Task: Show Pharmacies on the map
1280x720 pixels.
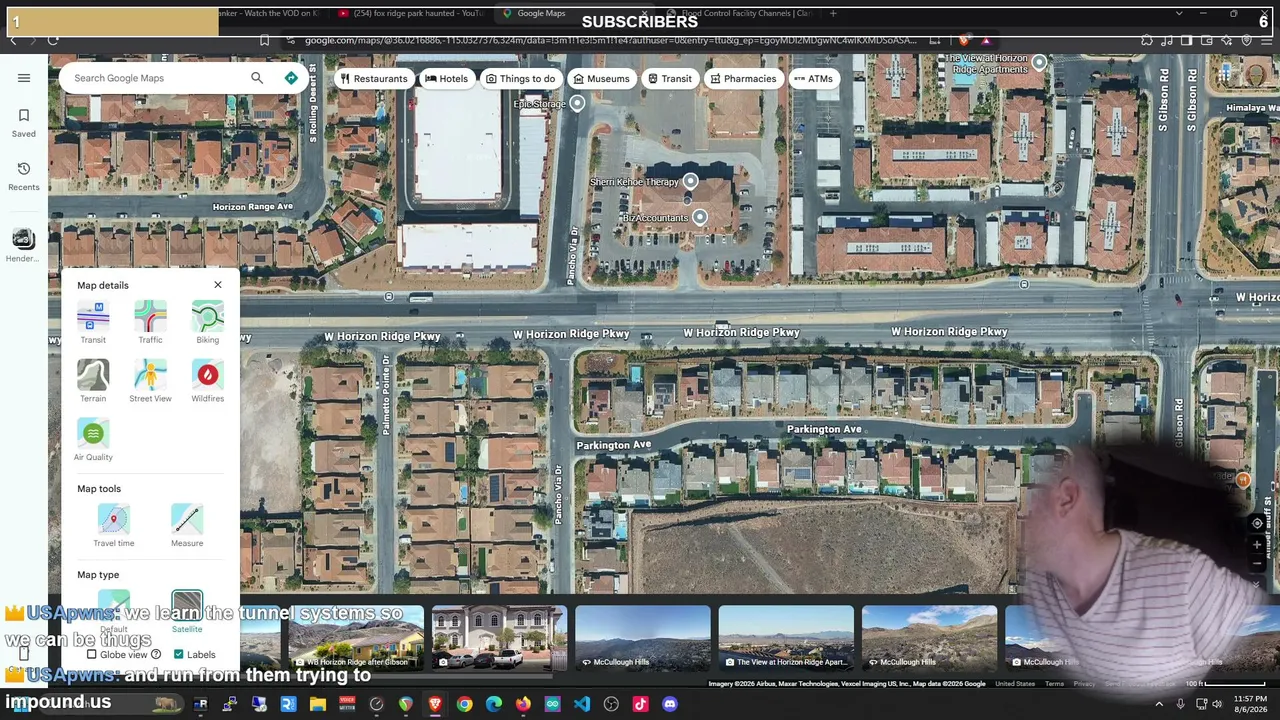Action: [x=742, y=79]
